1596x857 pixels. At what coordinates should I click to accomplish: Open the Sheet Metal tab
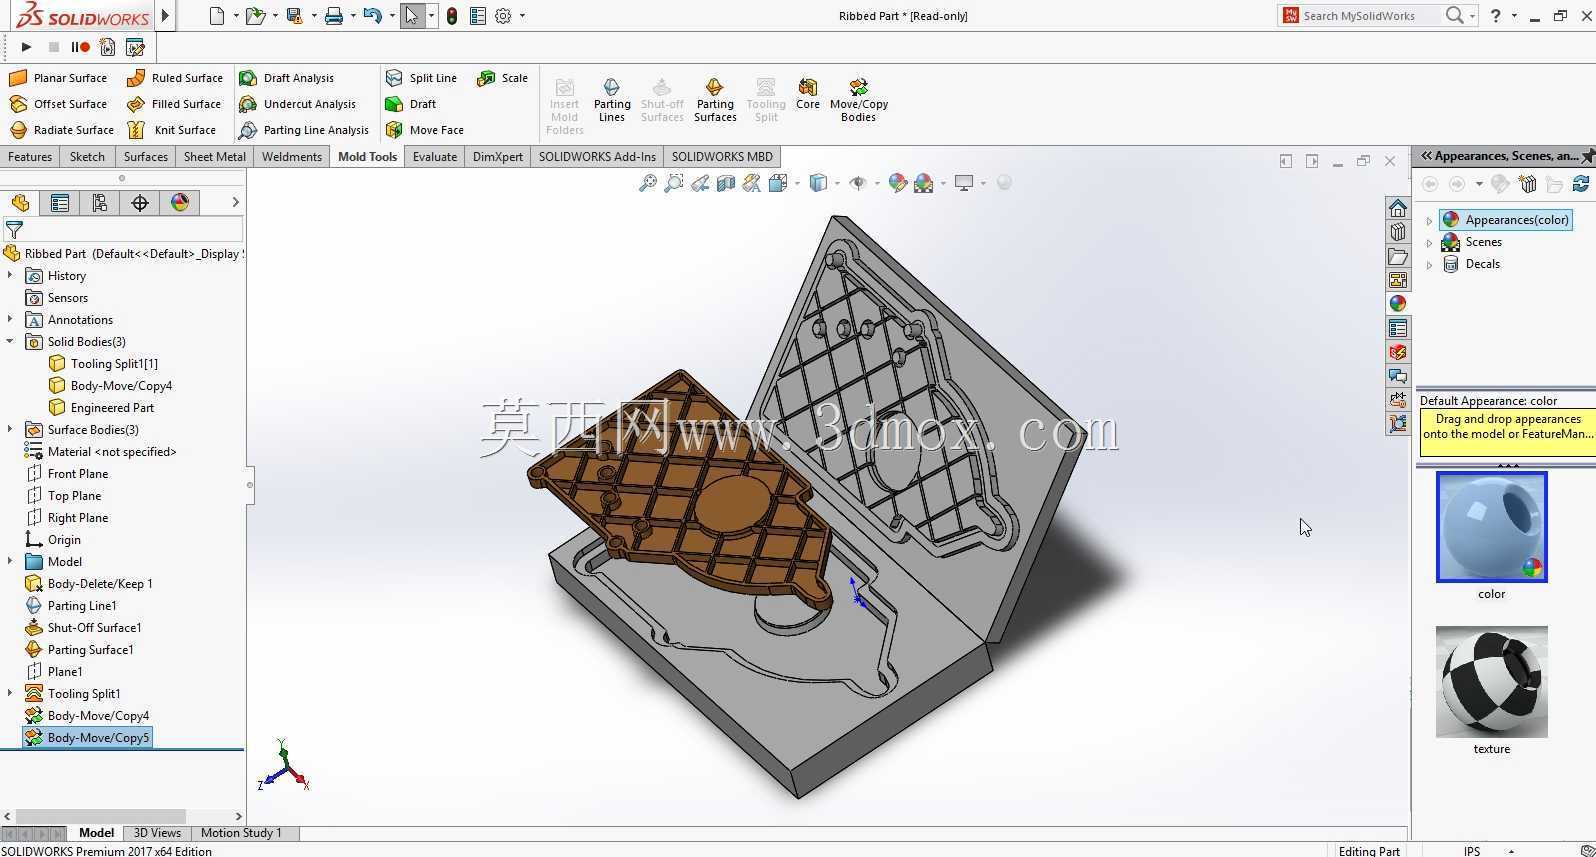pos(214,157)
